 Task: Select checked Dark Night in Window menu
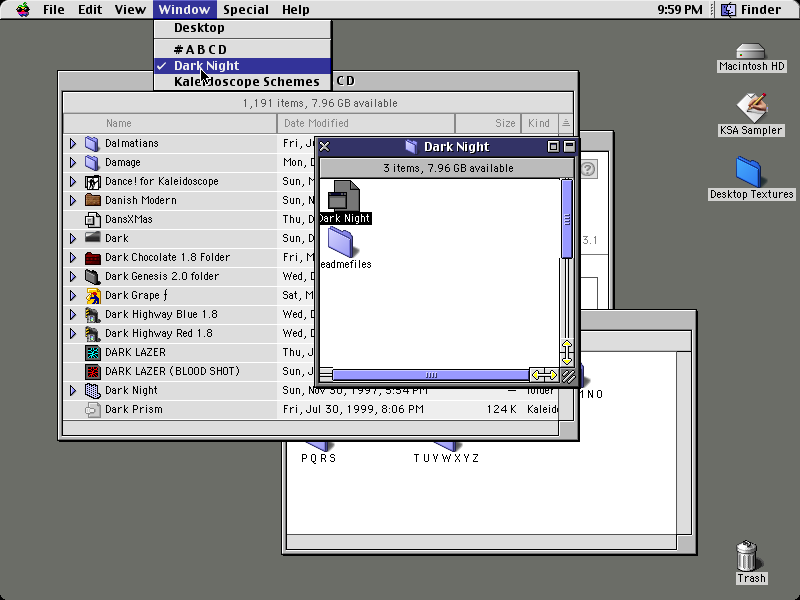(x=242, y=66)
